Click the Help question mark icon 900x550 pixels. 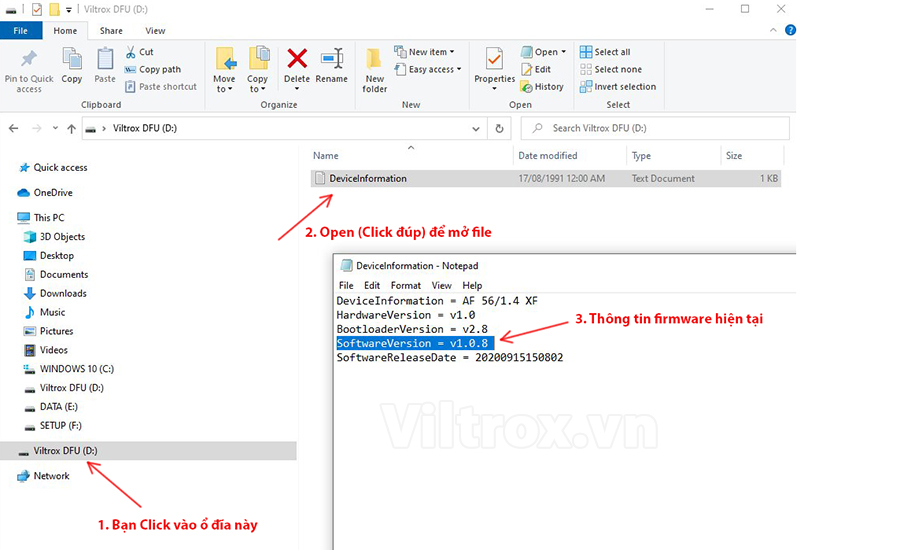click(790, 30)
